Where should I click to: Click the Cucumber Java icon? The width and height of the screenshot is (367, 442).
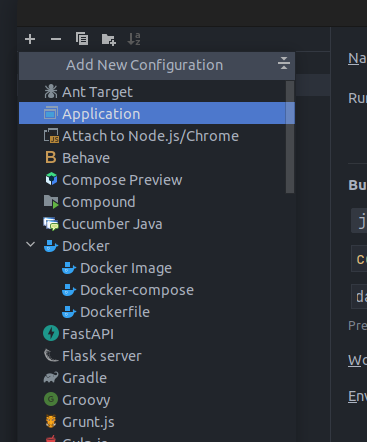(51, 224)
